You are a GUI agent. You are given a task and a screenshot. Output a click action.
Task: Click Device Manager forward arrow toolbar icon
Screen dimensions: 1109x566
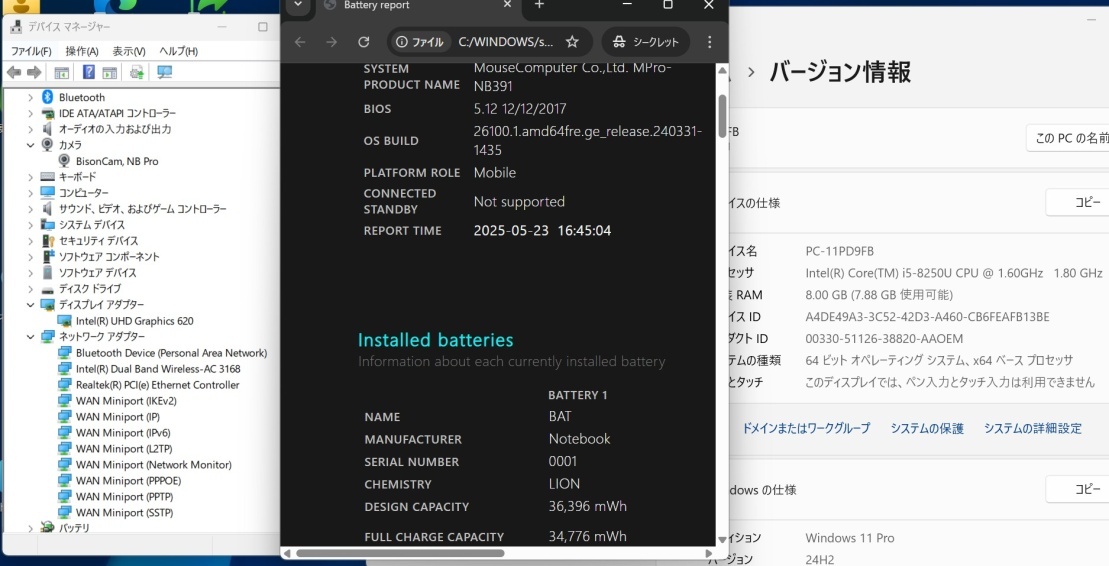pyautogui.click(x=34, y=72)
